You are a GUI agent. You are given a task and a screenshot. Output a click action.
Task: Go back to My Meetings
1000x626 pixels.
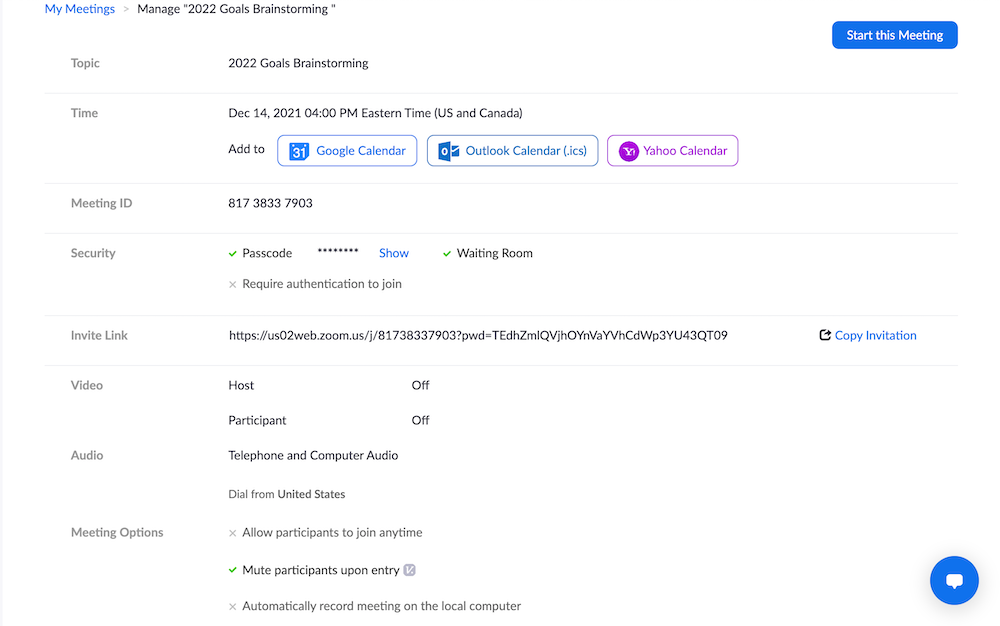click(x=80, y=9)
